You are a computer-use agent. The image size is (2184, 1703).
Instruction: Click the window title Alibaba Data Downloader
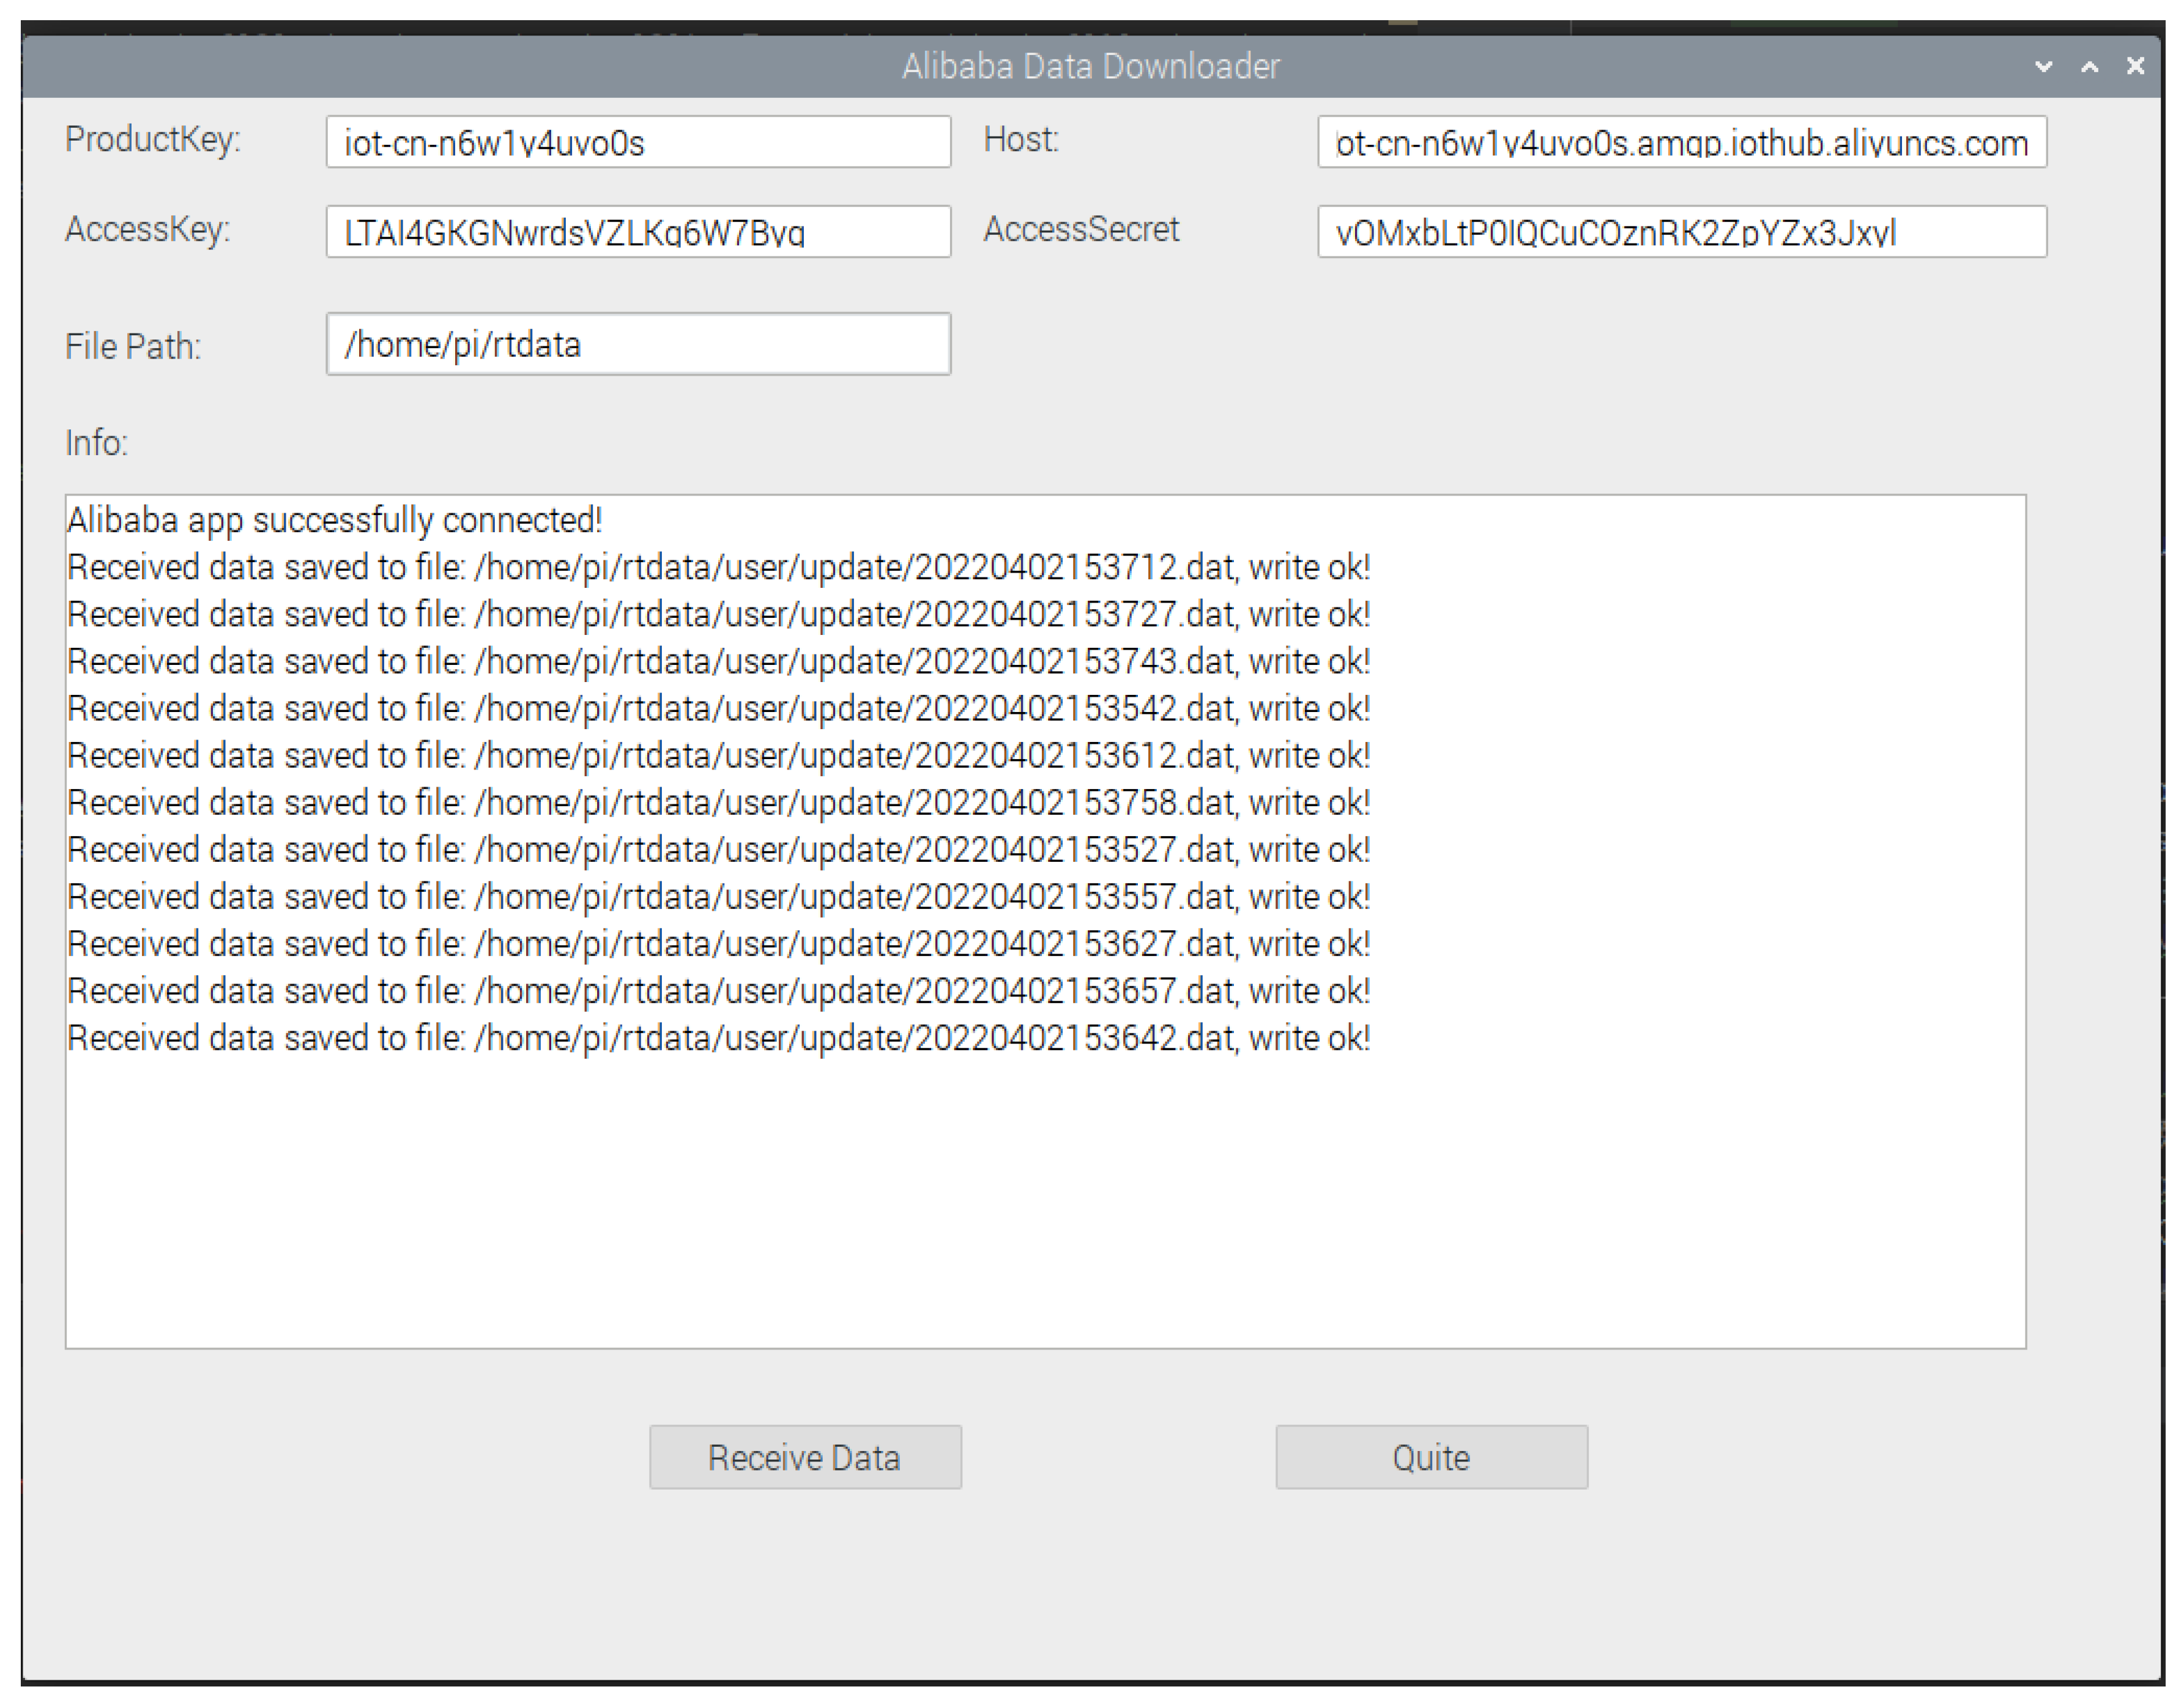pyautogui.click(x=1090, y=66)
